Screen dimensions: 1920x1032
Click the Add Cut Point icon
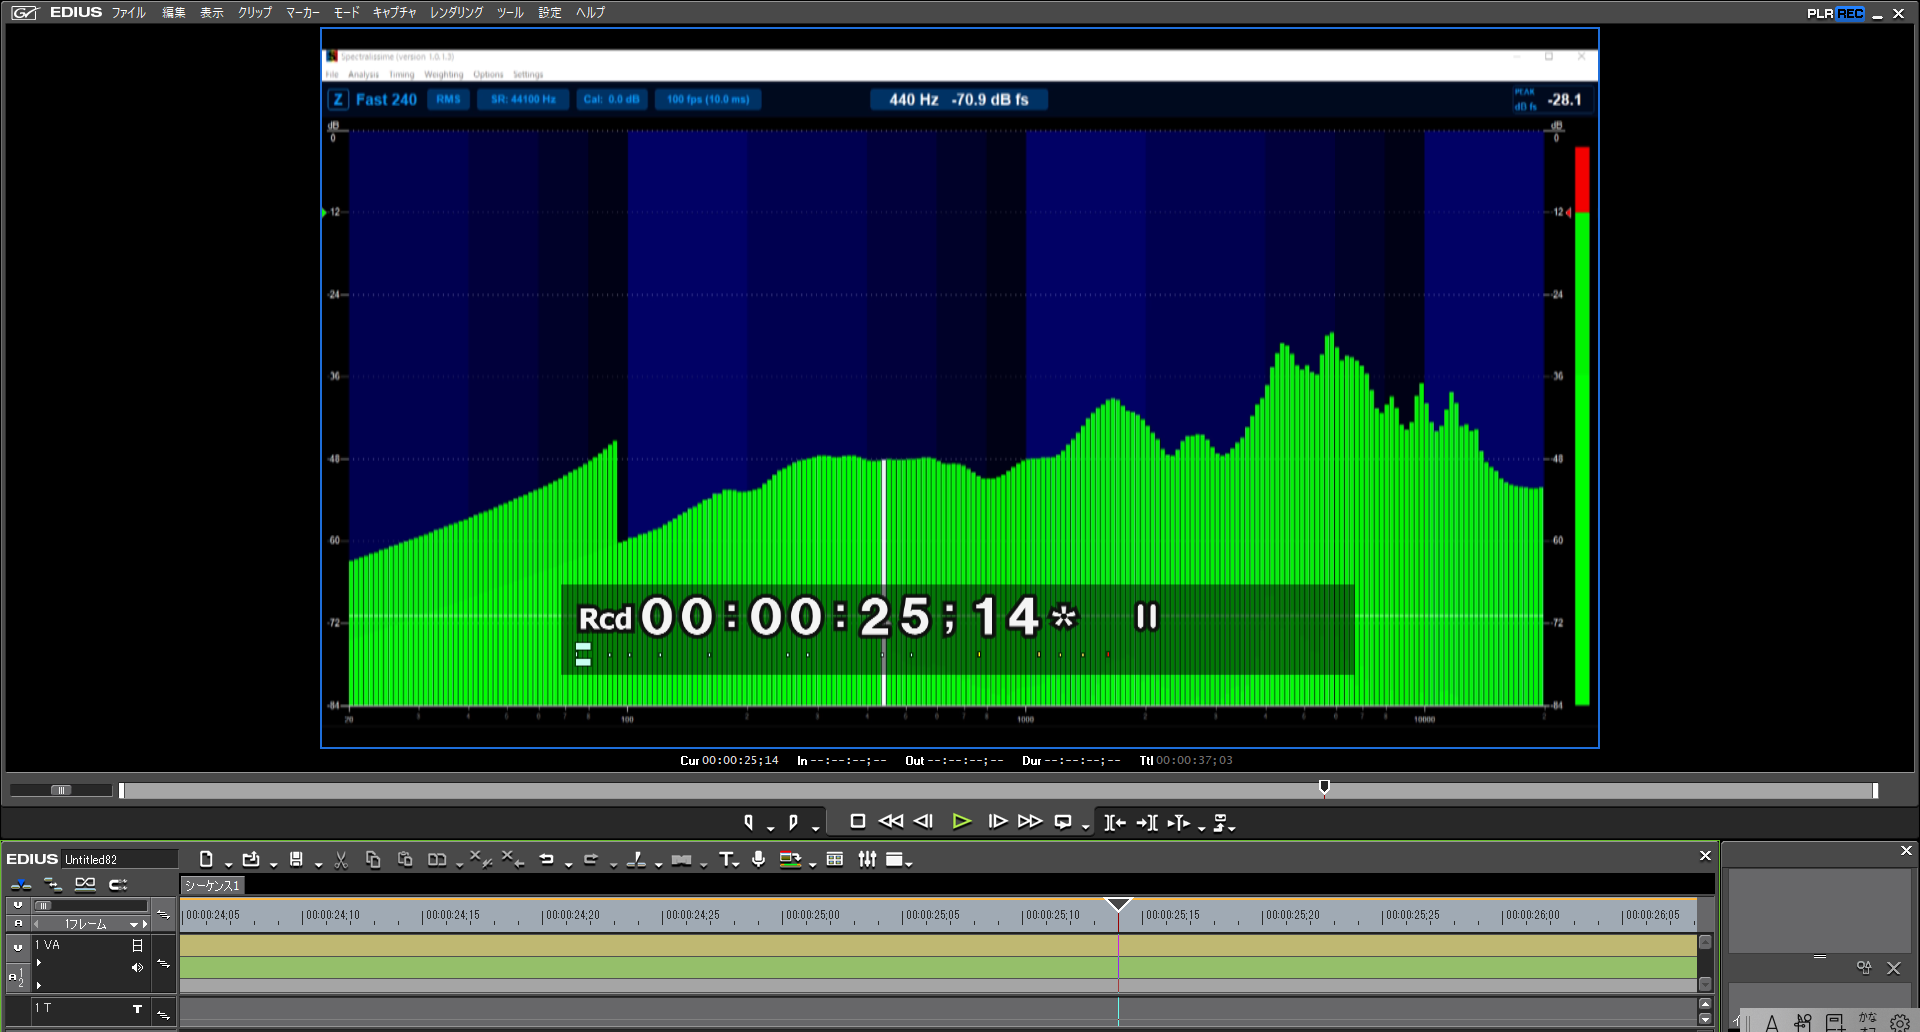(x=636, y=859)
